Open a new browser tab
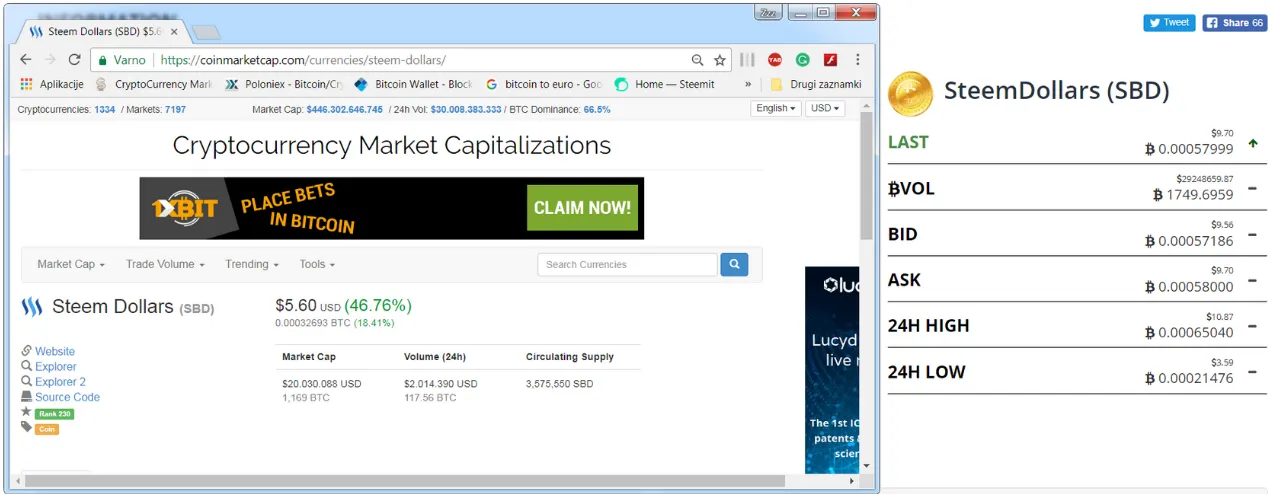The height and width of the screenshot is (494, 1270). [x=205, y=33]
